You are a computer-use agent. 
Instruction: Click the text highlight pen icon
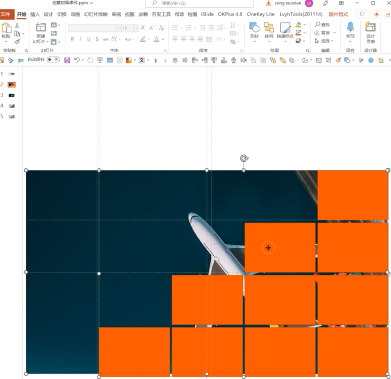[x=143, y=39]
